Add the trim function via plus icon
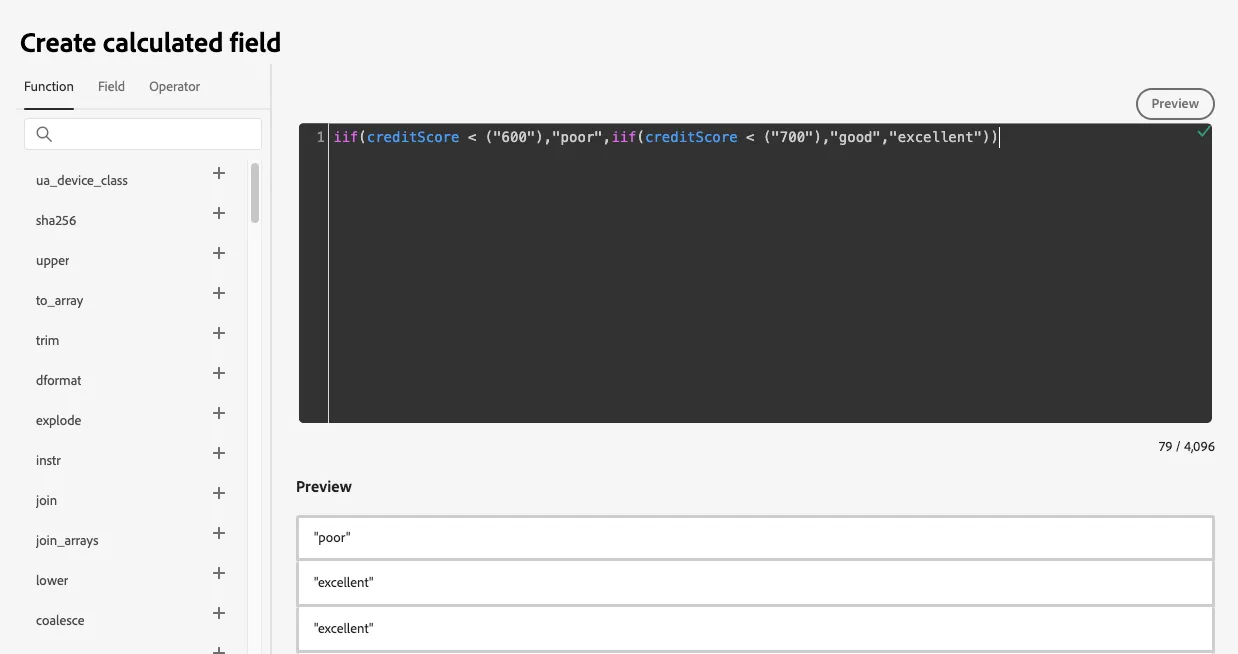This screenshot has width=1238, height=654. (x=219, y=333)
